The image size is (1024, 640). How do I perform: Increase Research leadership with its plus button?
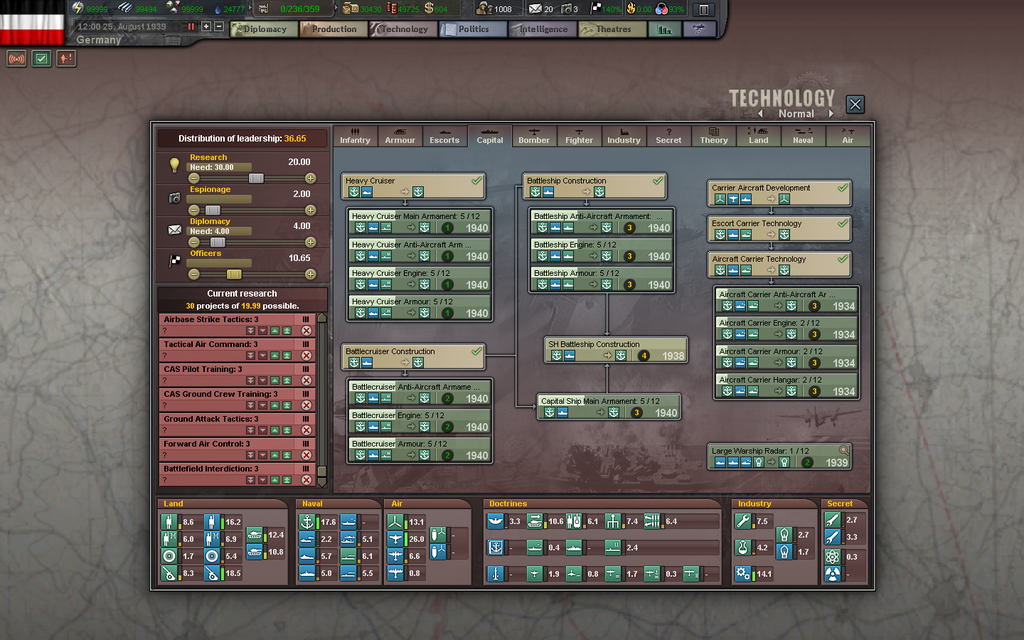tap(310, 178)
